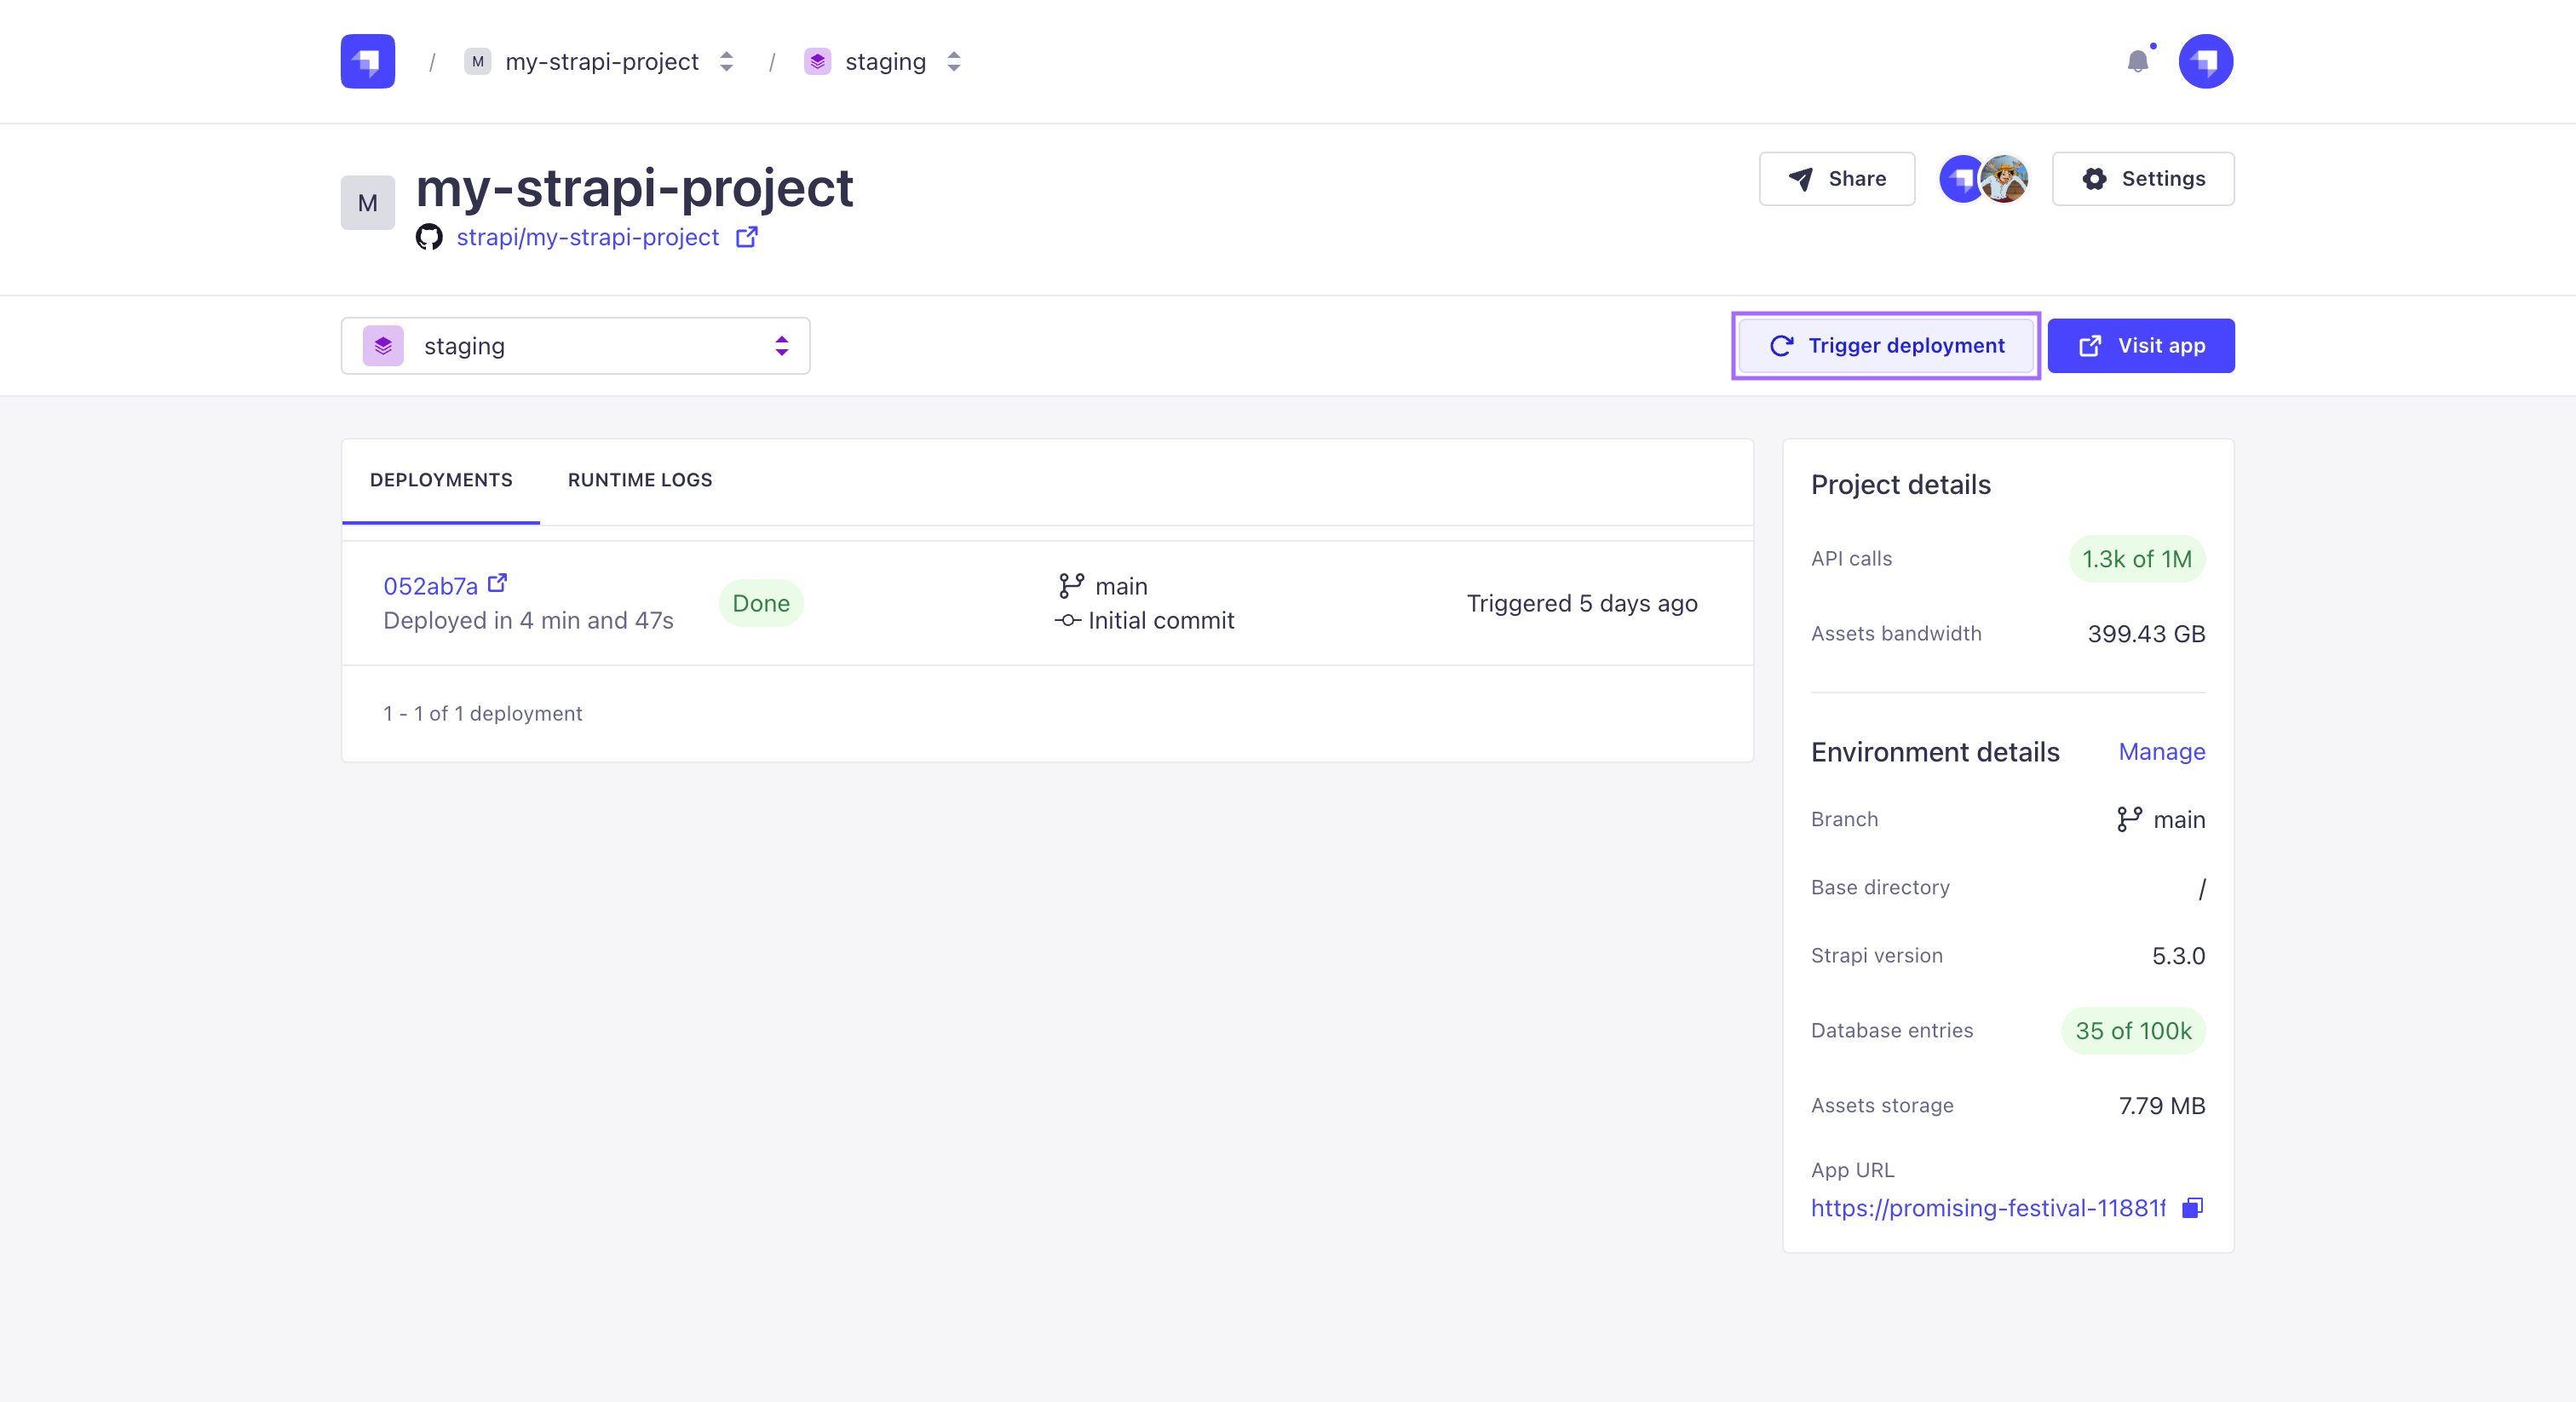Switch to the Runtime Logs tab

(640, 480)
